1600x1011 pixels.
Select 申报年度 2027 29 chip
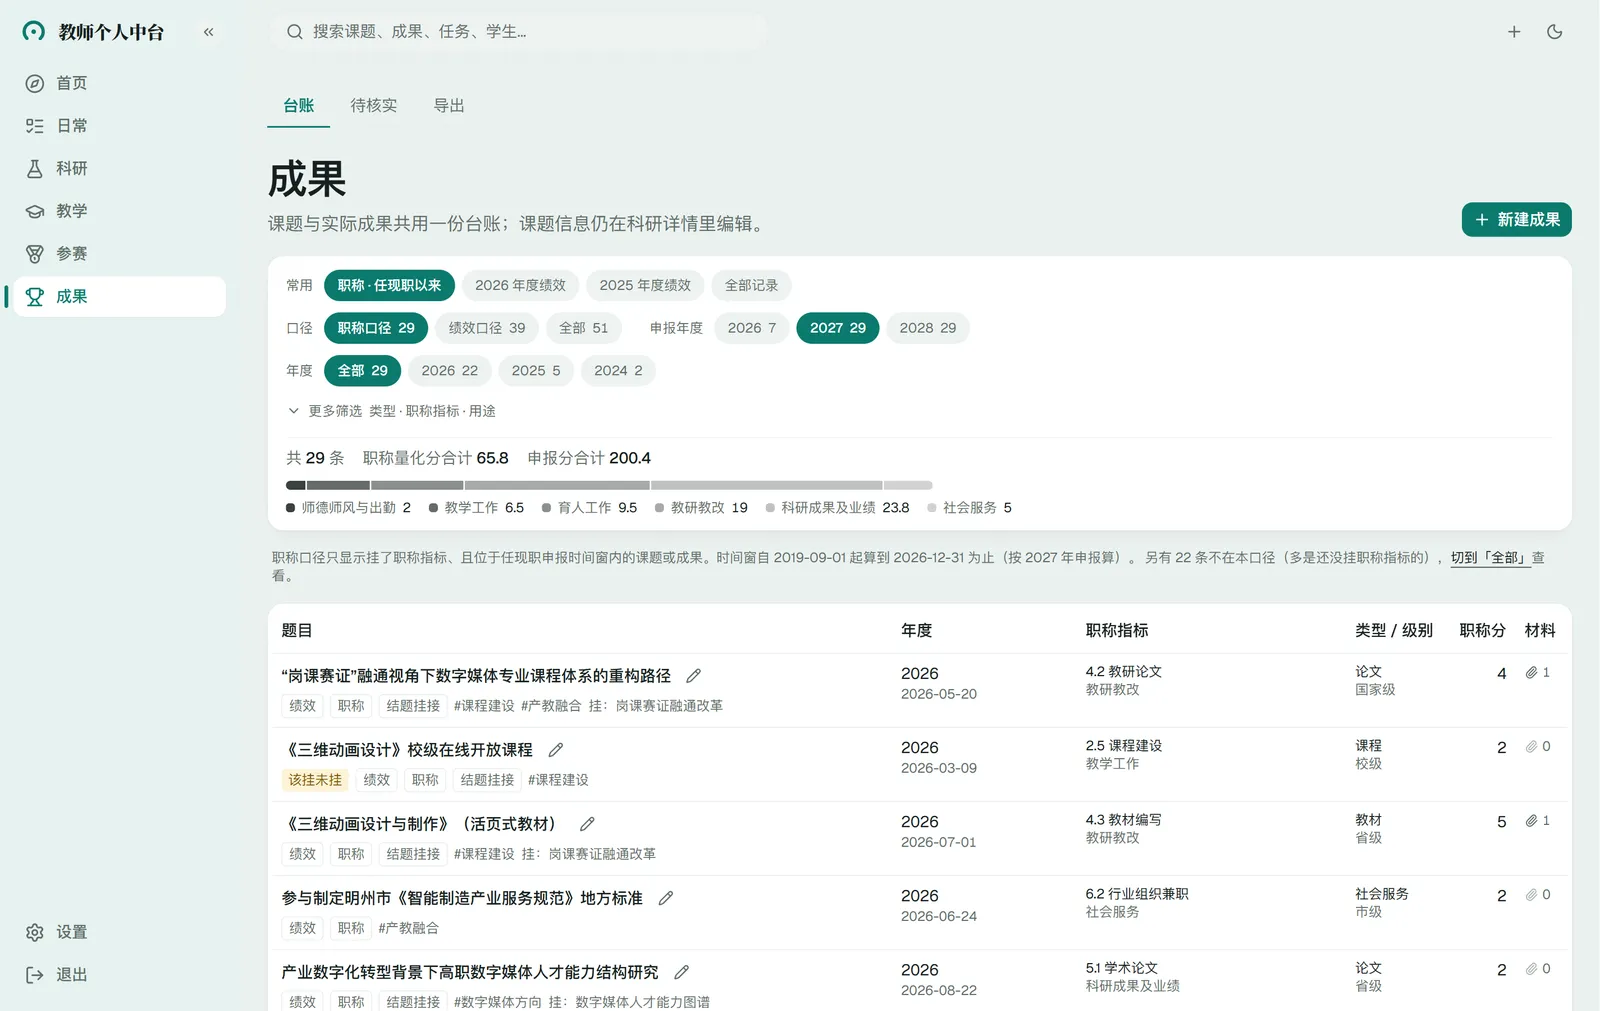click(x=838, y=328)
